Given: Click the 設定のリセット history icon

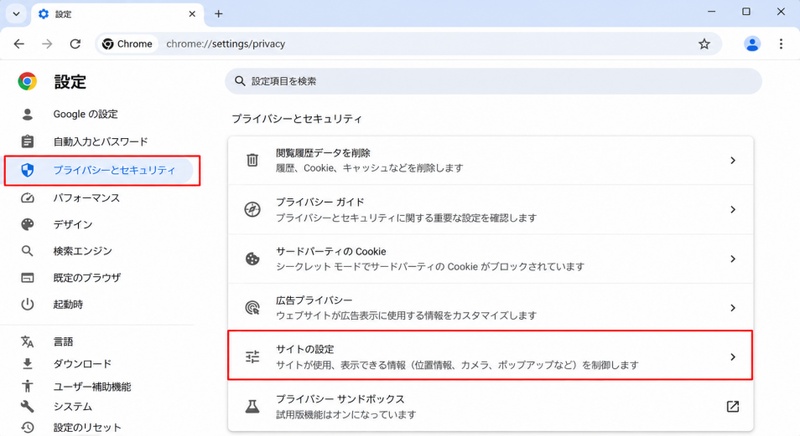Looking at the screenshot, I should [x=28, y=427].
